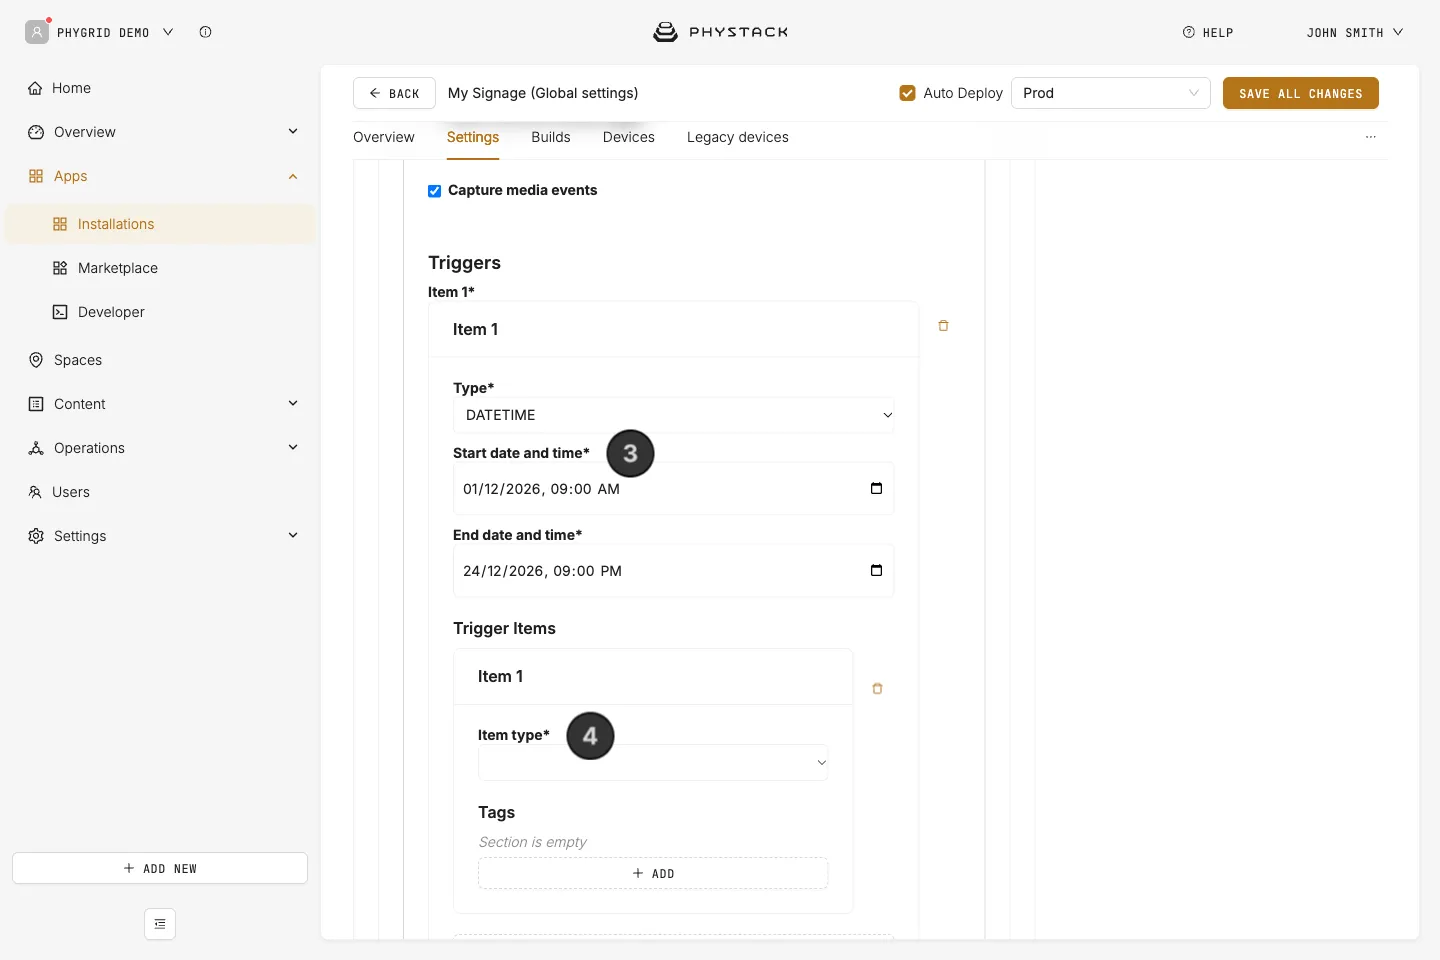Click Add under the Tags section
The image size is (1440, 960).
click(653, 873)
